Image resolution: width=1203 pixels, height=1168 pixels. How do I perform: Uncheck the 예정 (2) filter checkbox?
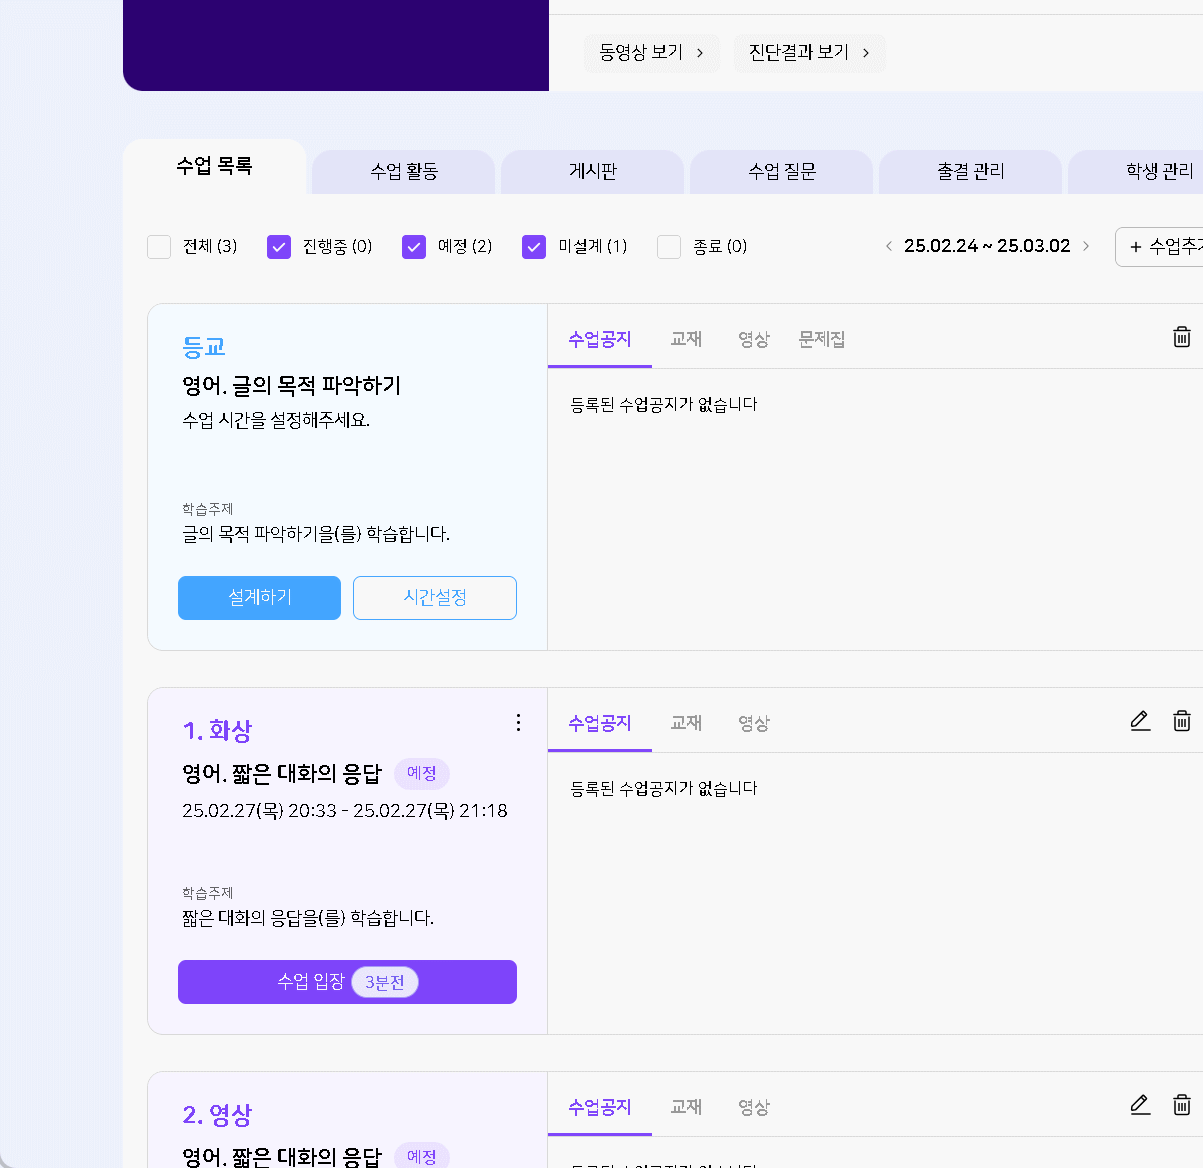coord(414,247)
